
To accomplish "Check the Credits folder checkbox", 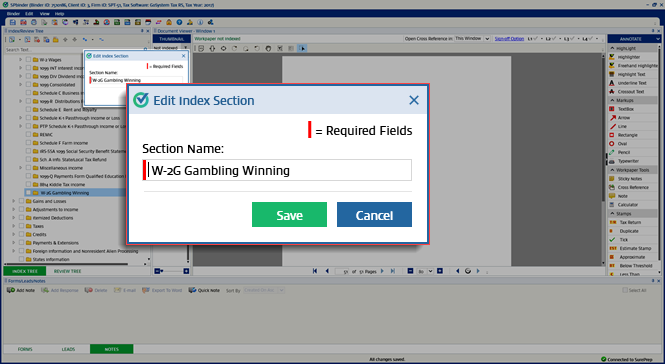I will 21,234.
